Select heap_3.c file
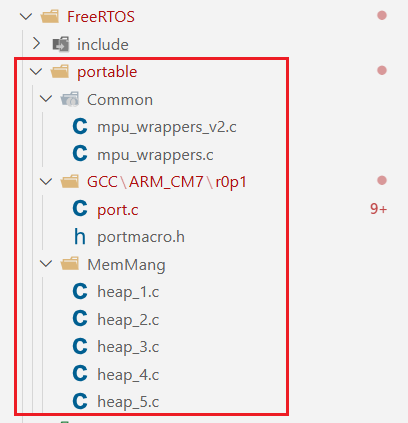 pos(128,347)
